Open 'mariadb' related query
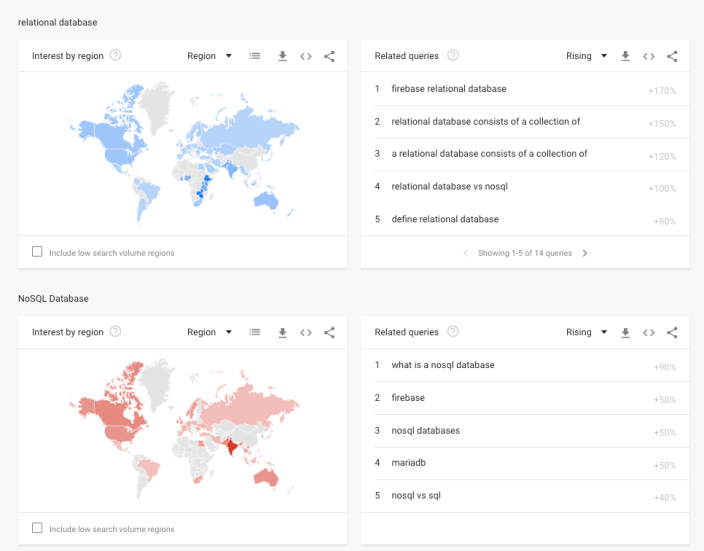This screenshot has height=551, width=704. (x=408, y=463)
